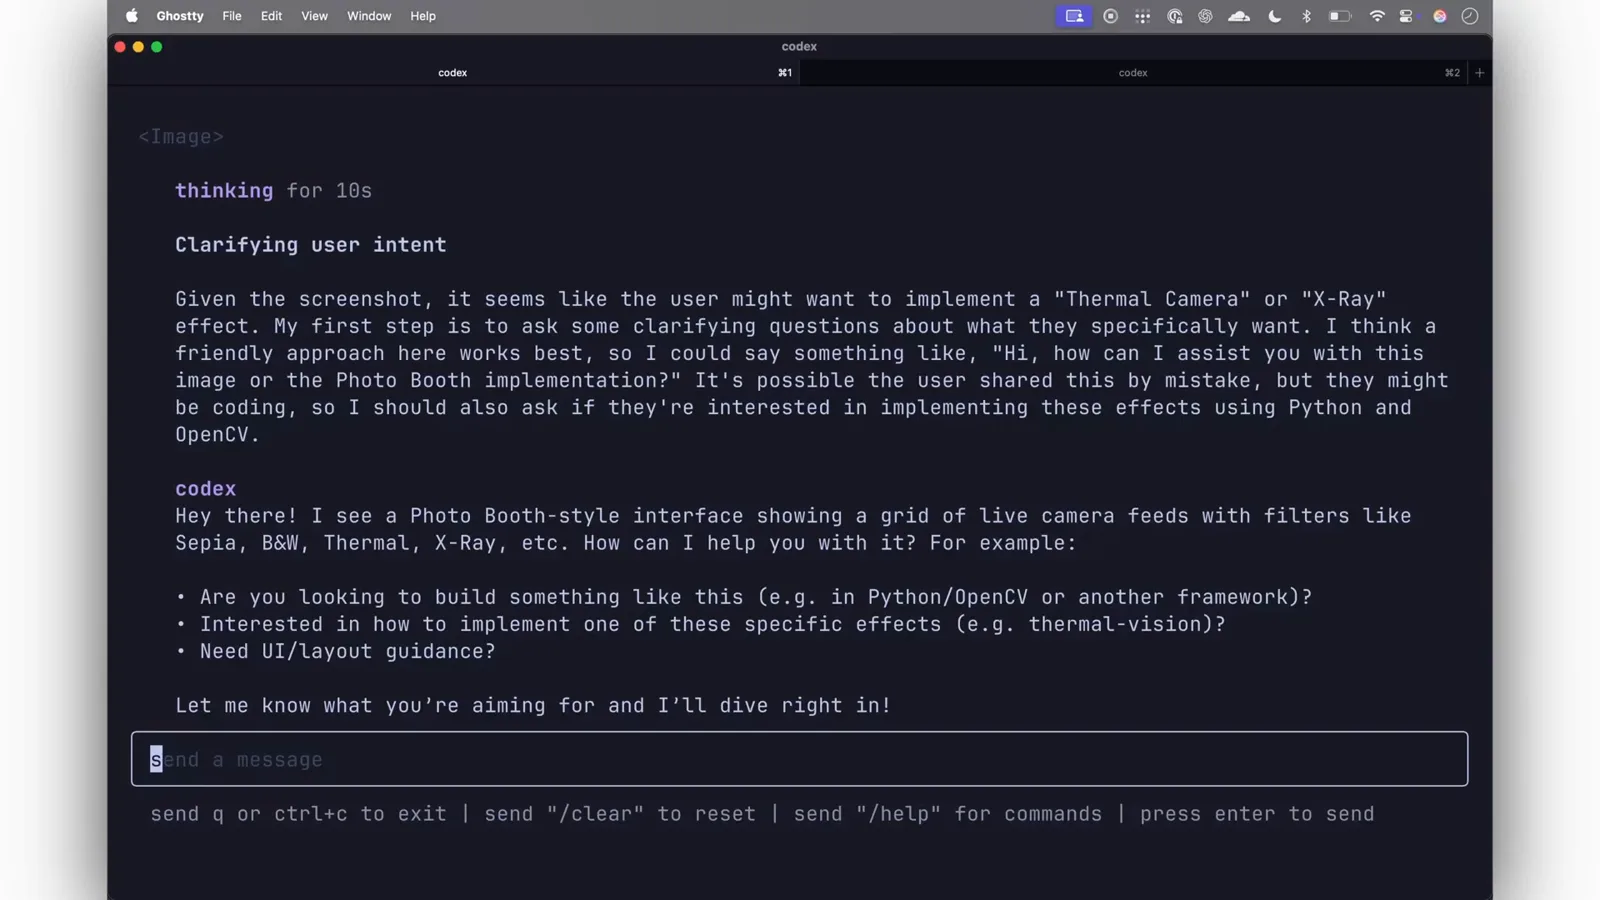This screenshot has height=900, width=1600.
Task: Open the Bluetooth menu bar icon
Action: click(x=1306, y=16)
